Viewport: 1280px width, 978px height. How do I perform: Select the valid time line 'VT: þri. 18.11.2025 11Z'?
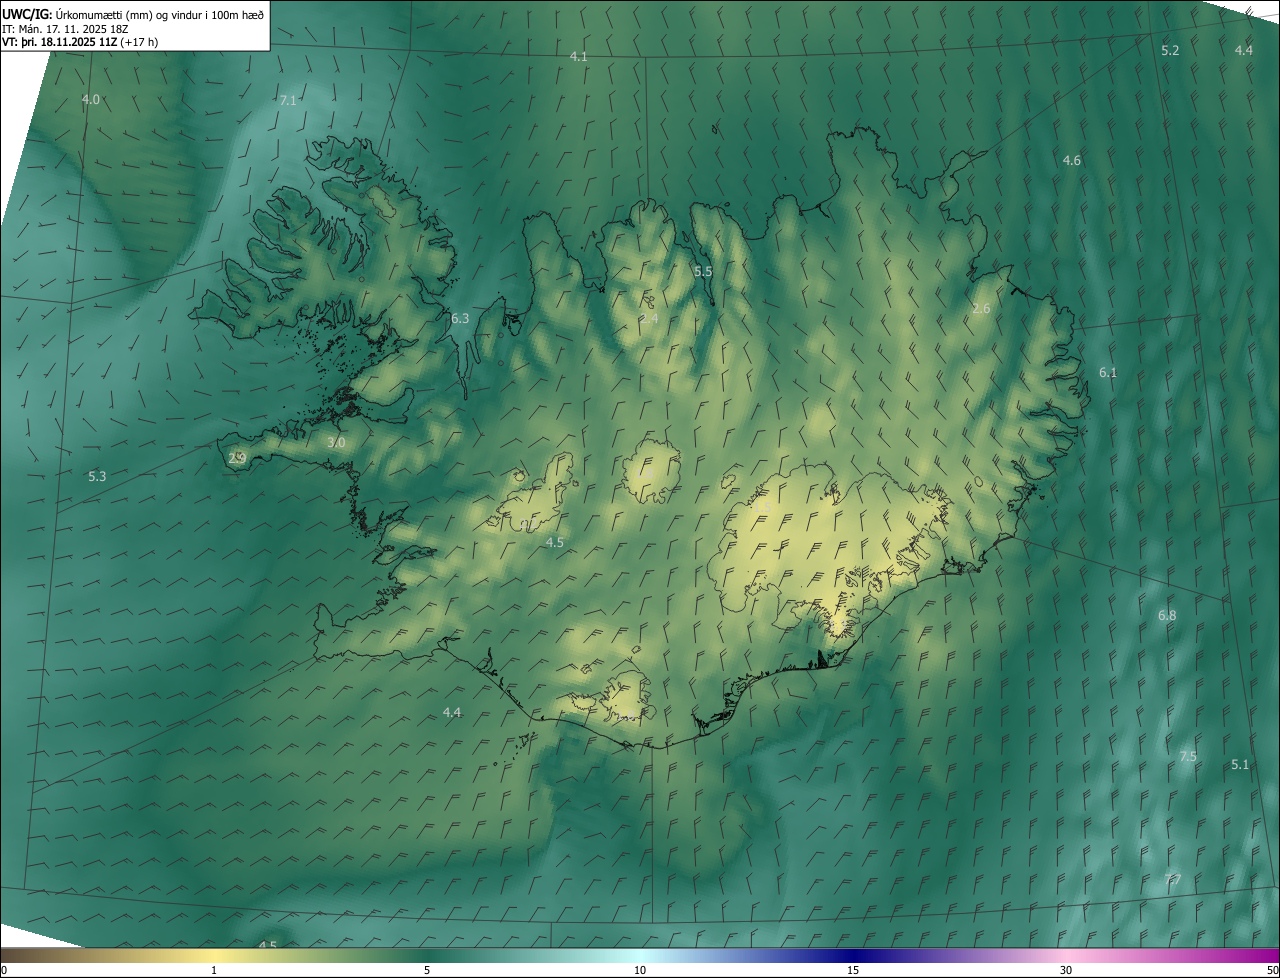59,42
